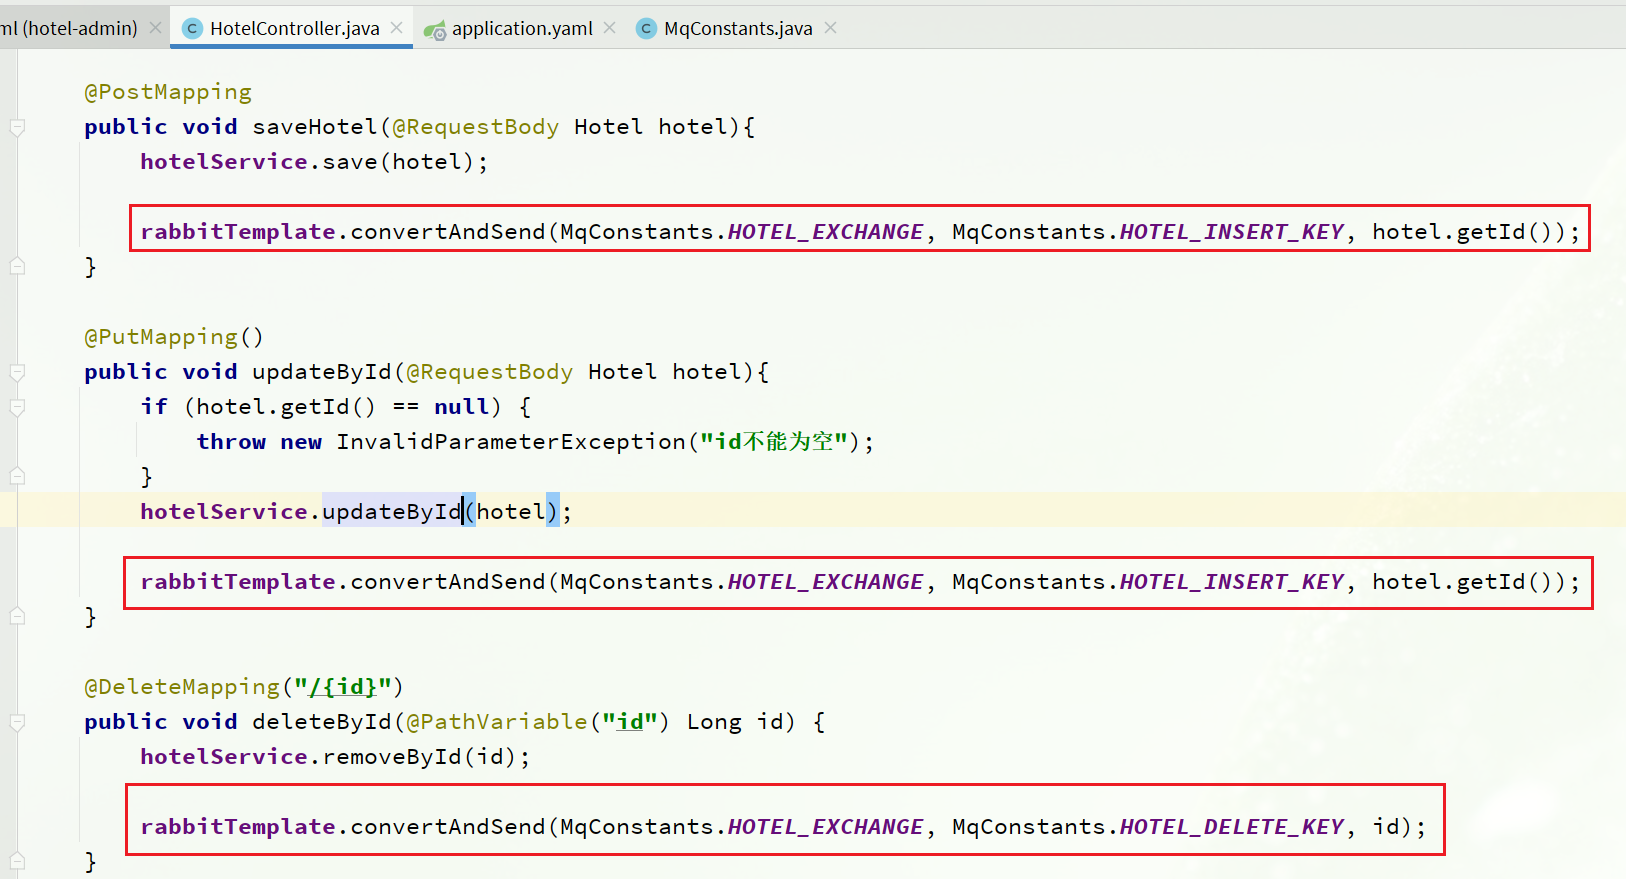The image size is (1626, 879).
Task: Click the removeById method call
Action: coord(392,757)
